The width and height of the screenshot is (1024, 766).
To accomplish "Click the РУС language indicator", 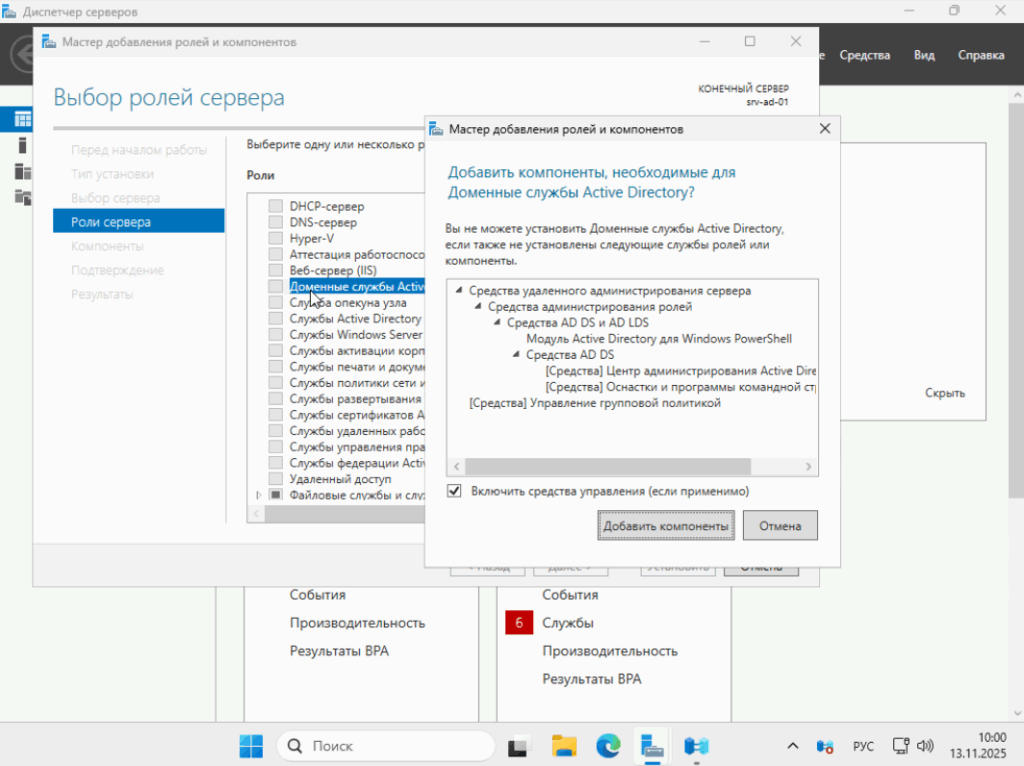I will click(x=863, y=746).
